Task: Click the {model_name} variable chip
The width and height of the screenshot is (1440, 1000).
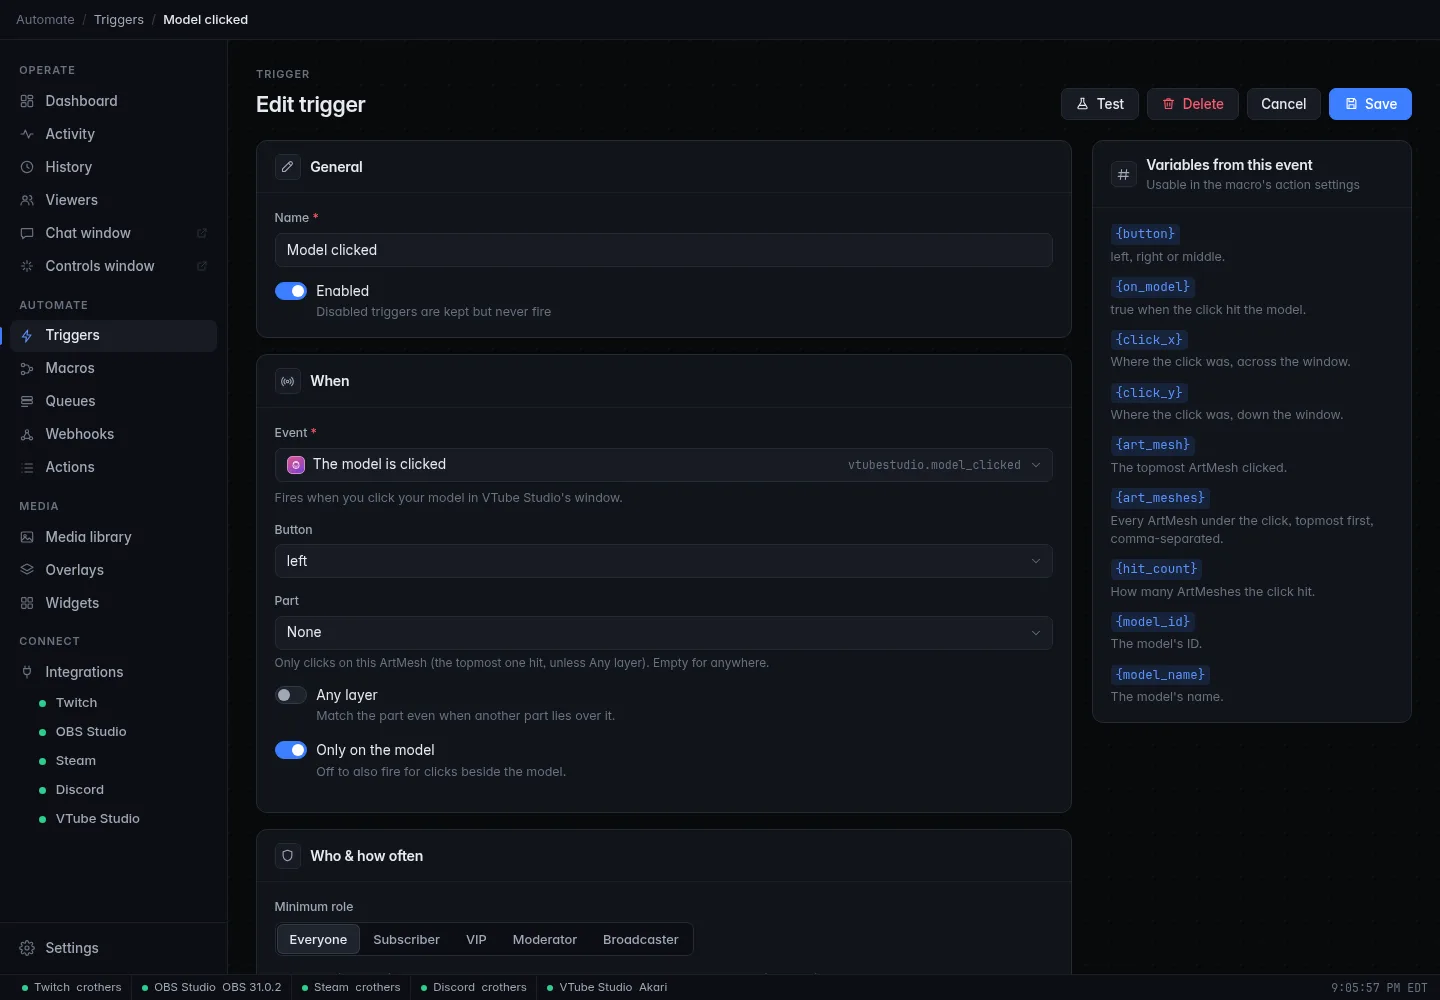Action: [x=1160, y=675]
